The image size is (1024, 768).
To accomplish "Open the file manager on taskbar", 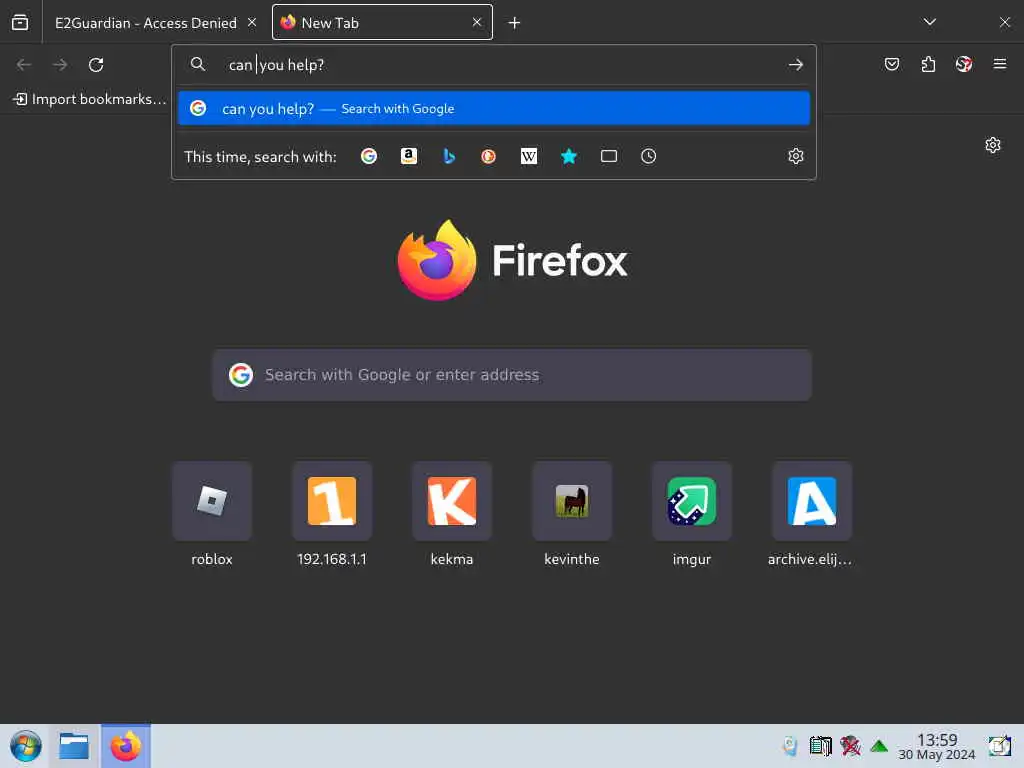I will pos(74,746).
